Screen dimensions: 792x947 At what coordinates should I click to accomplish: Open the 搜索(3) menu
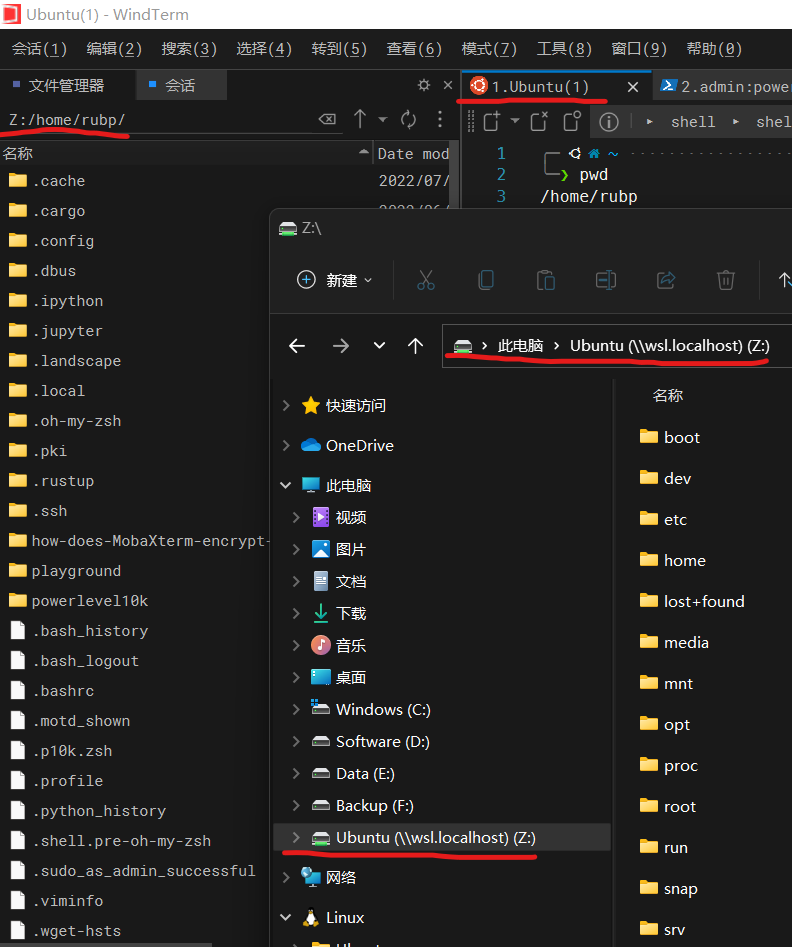point(189,48)
